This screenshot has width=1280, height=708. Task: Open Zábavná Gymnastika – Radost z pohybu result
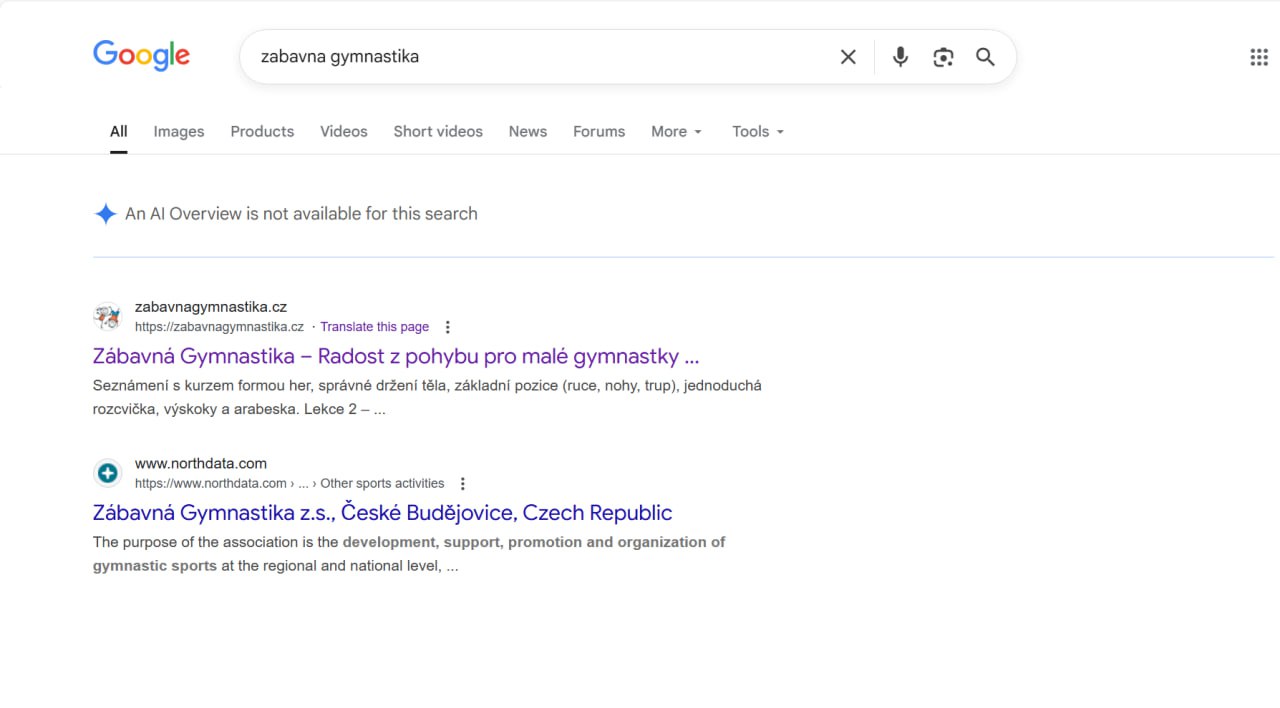[x=395, y=356]
